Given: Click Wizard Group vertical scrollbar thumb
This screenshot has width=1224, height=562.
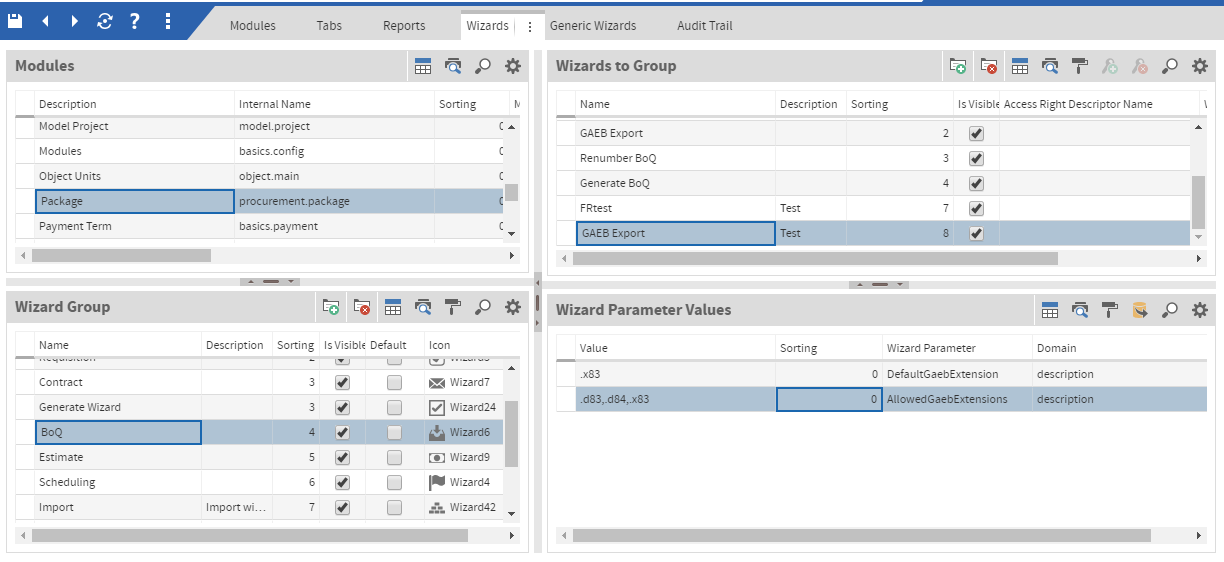Looking at the screenshot, I should (x=512, y=435).
